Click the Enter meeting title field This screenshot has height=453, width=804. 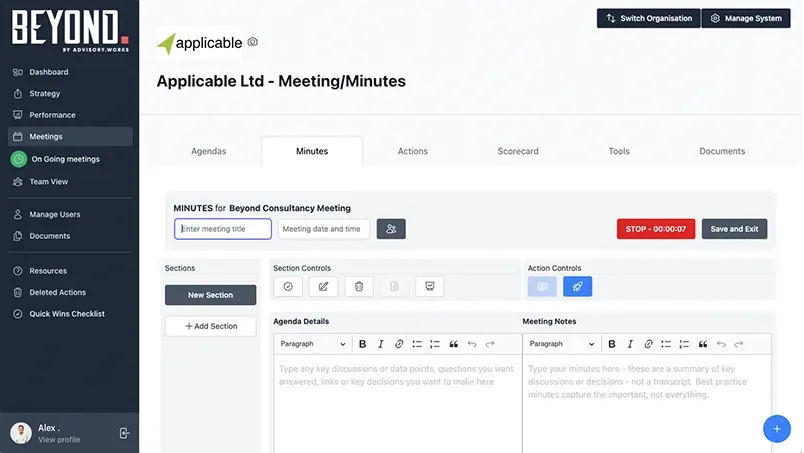click(x=223, y=229)
